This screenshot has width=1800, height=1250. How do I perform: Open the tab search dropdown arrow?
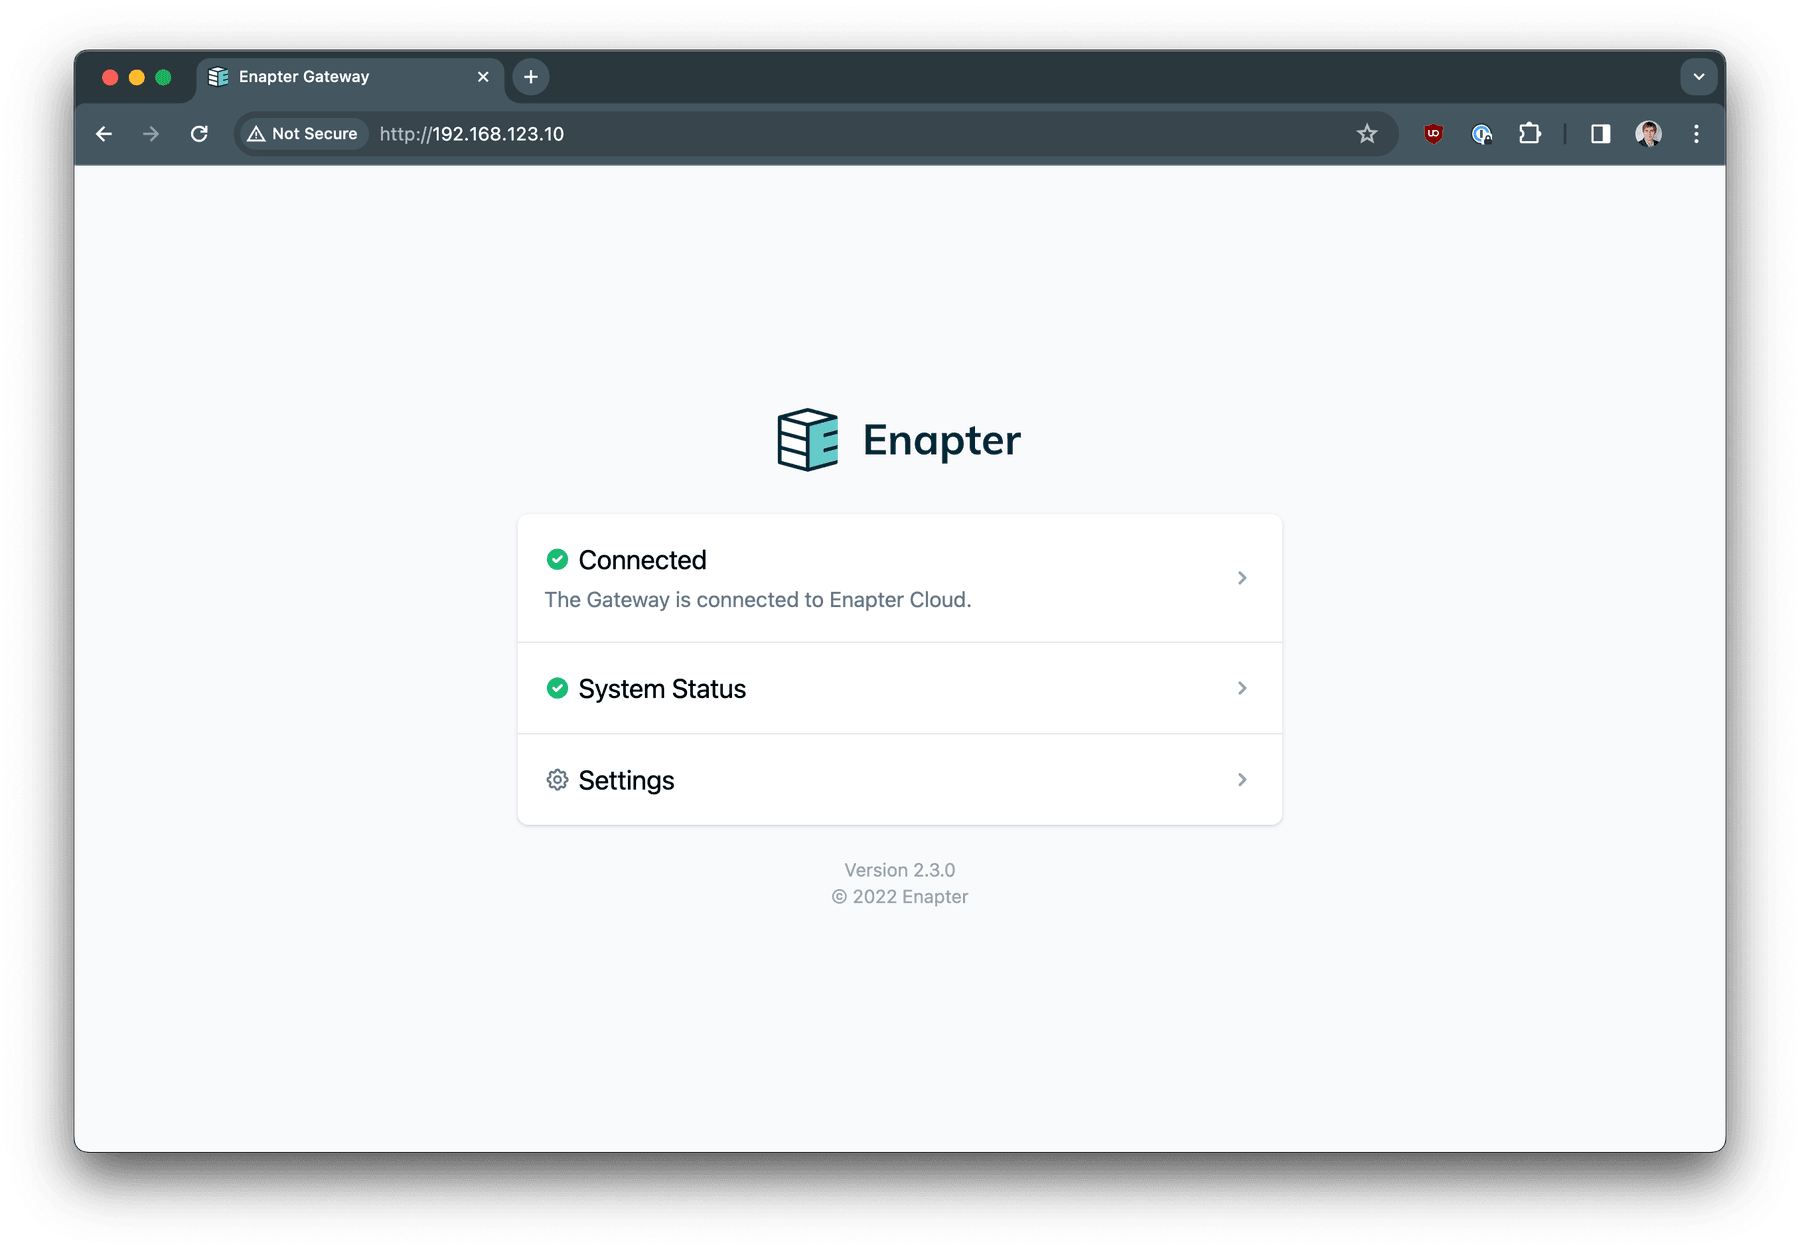(x=1697, y=76)
